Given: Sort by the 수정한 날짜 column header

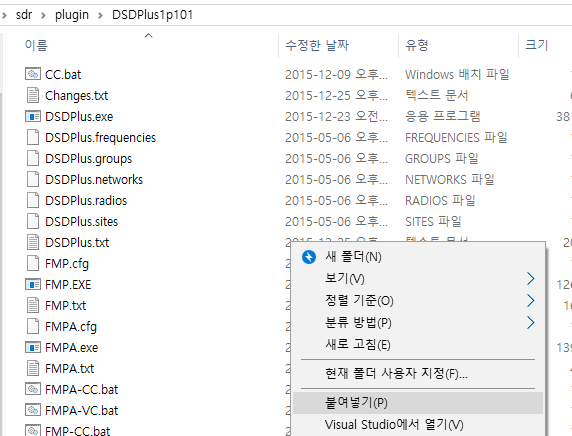Looking at the screenshot, I should pos(317,45).
